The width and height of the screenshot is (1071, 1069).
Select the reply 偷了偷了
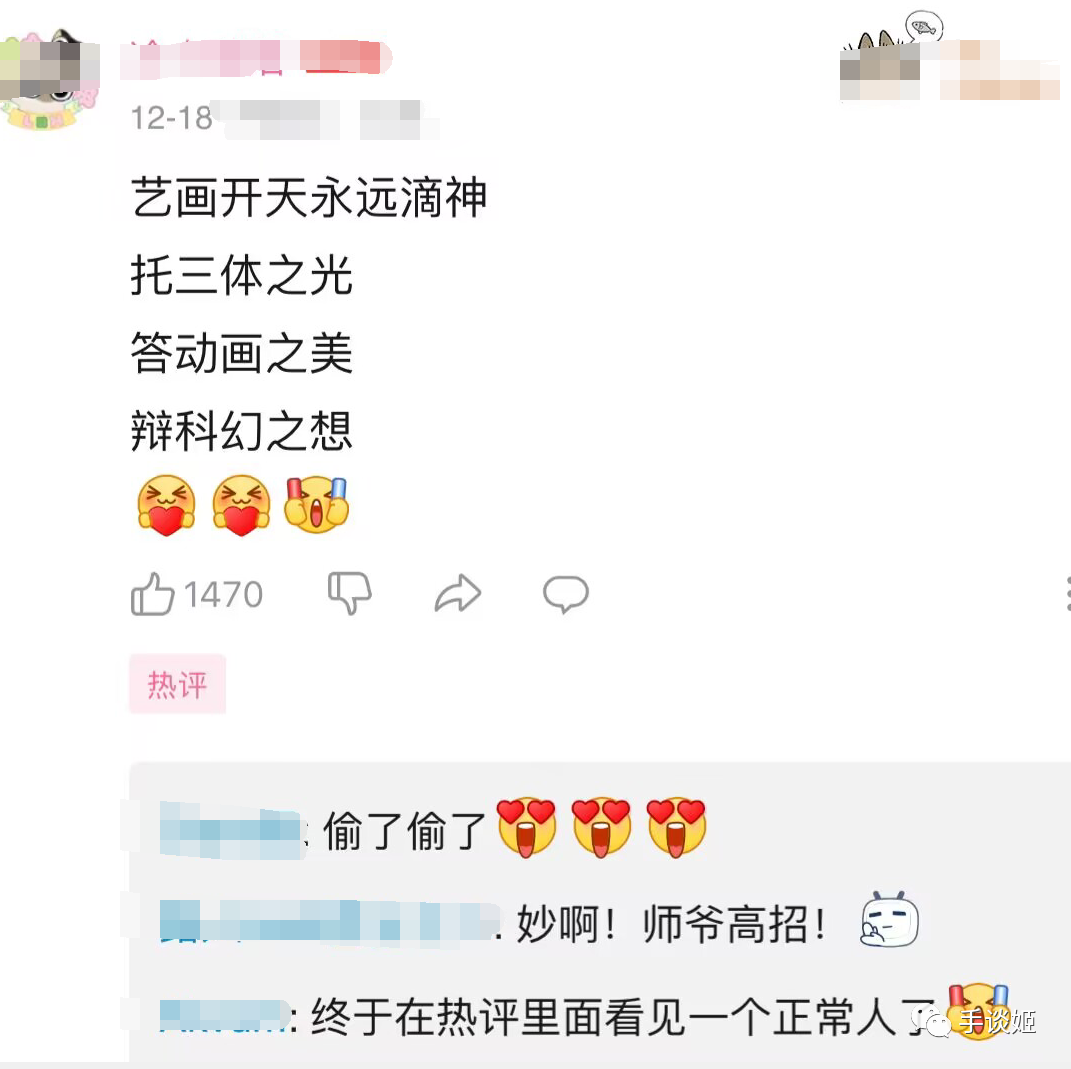click(404, 831)
